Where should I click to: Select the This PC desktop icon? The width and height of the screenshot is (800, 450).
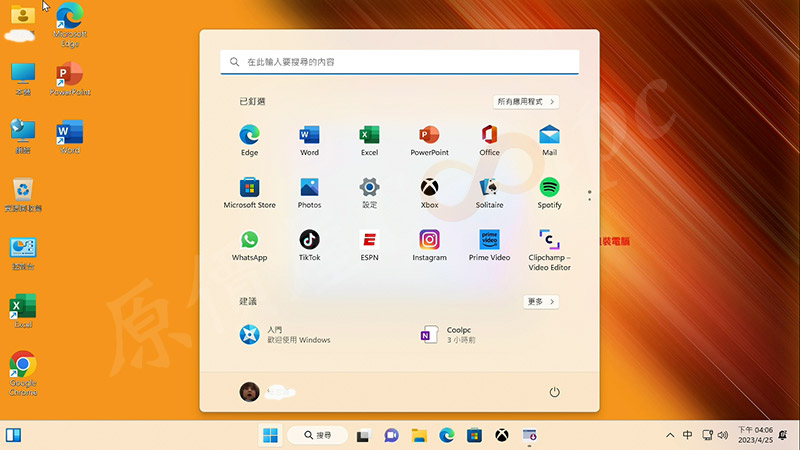click(23, 78)
